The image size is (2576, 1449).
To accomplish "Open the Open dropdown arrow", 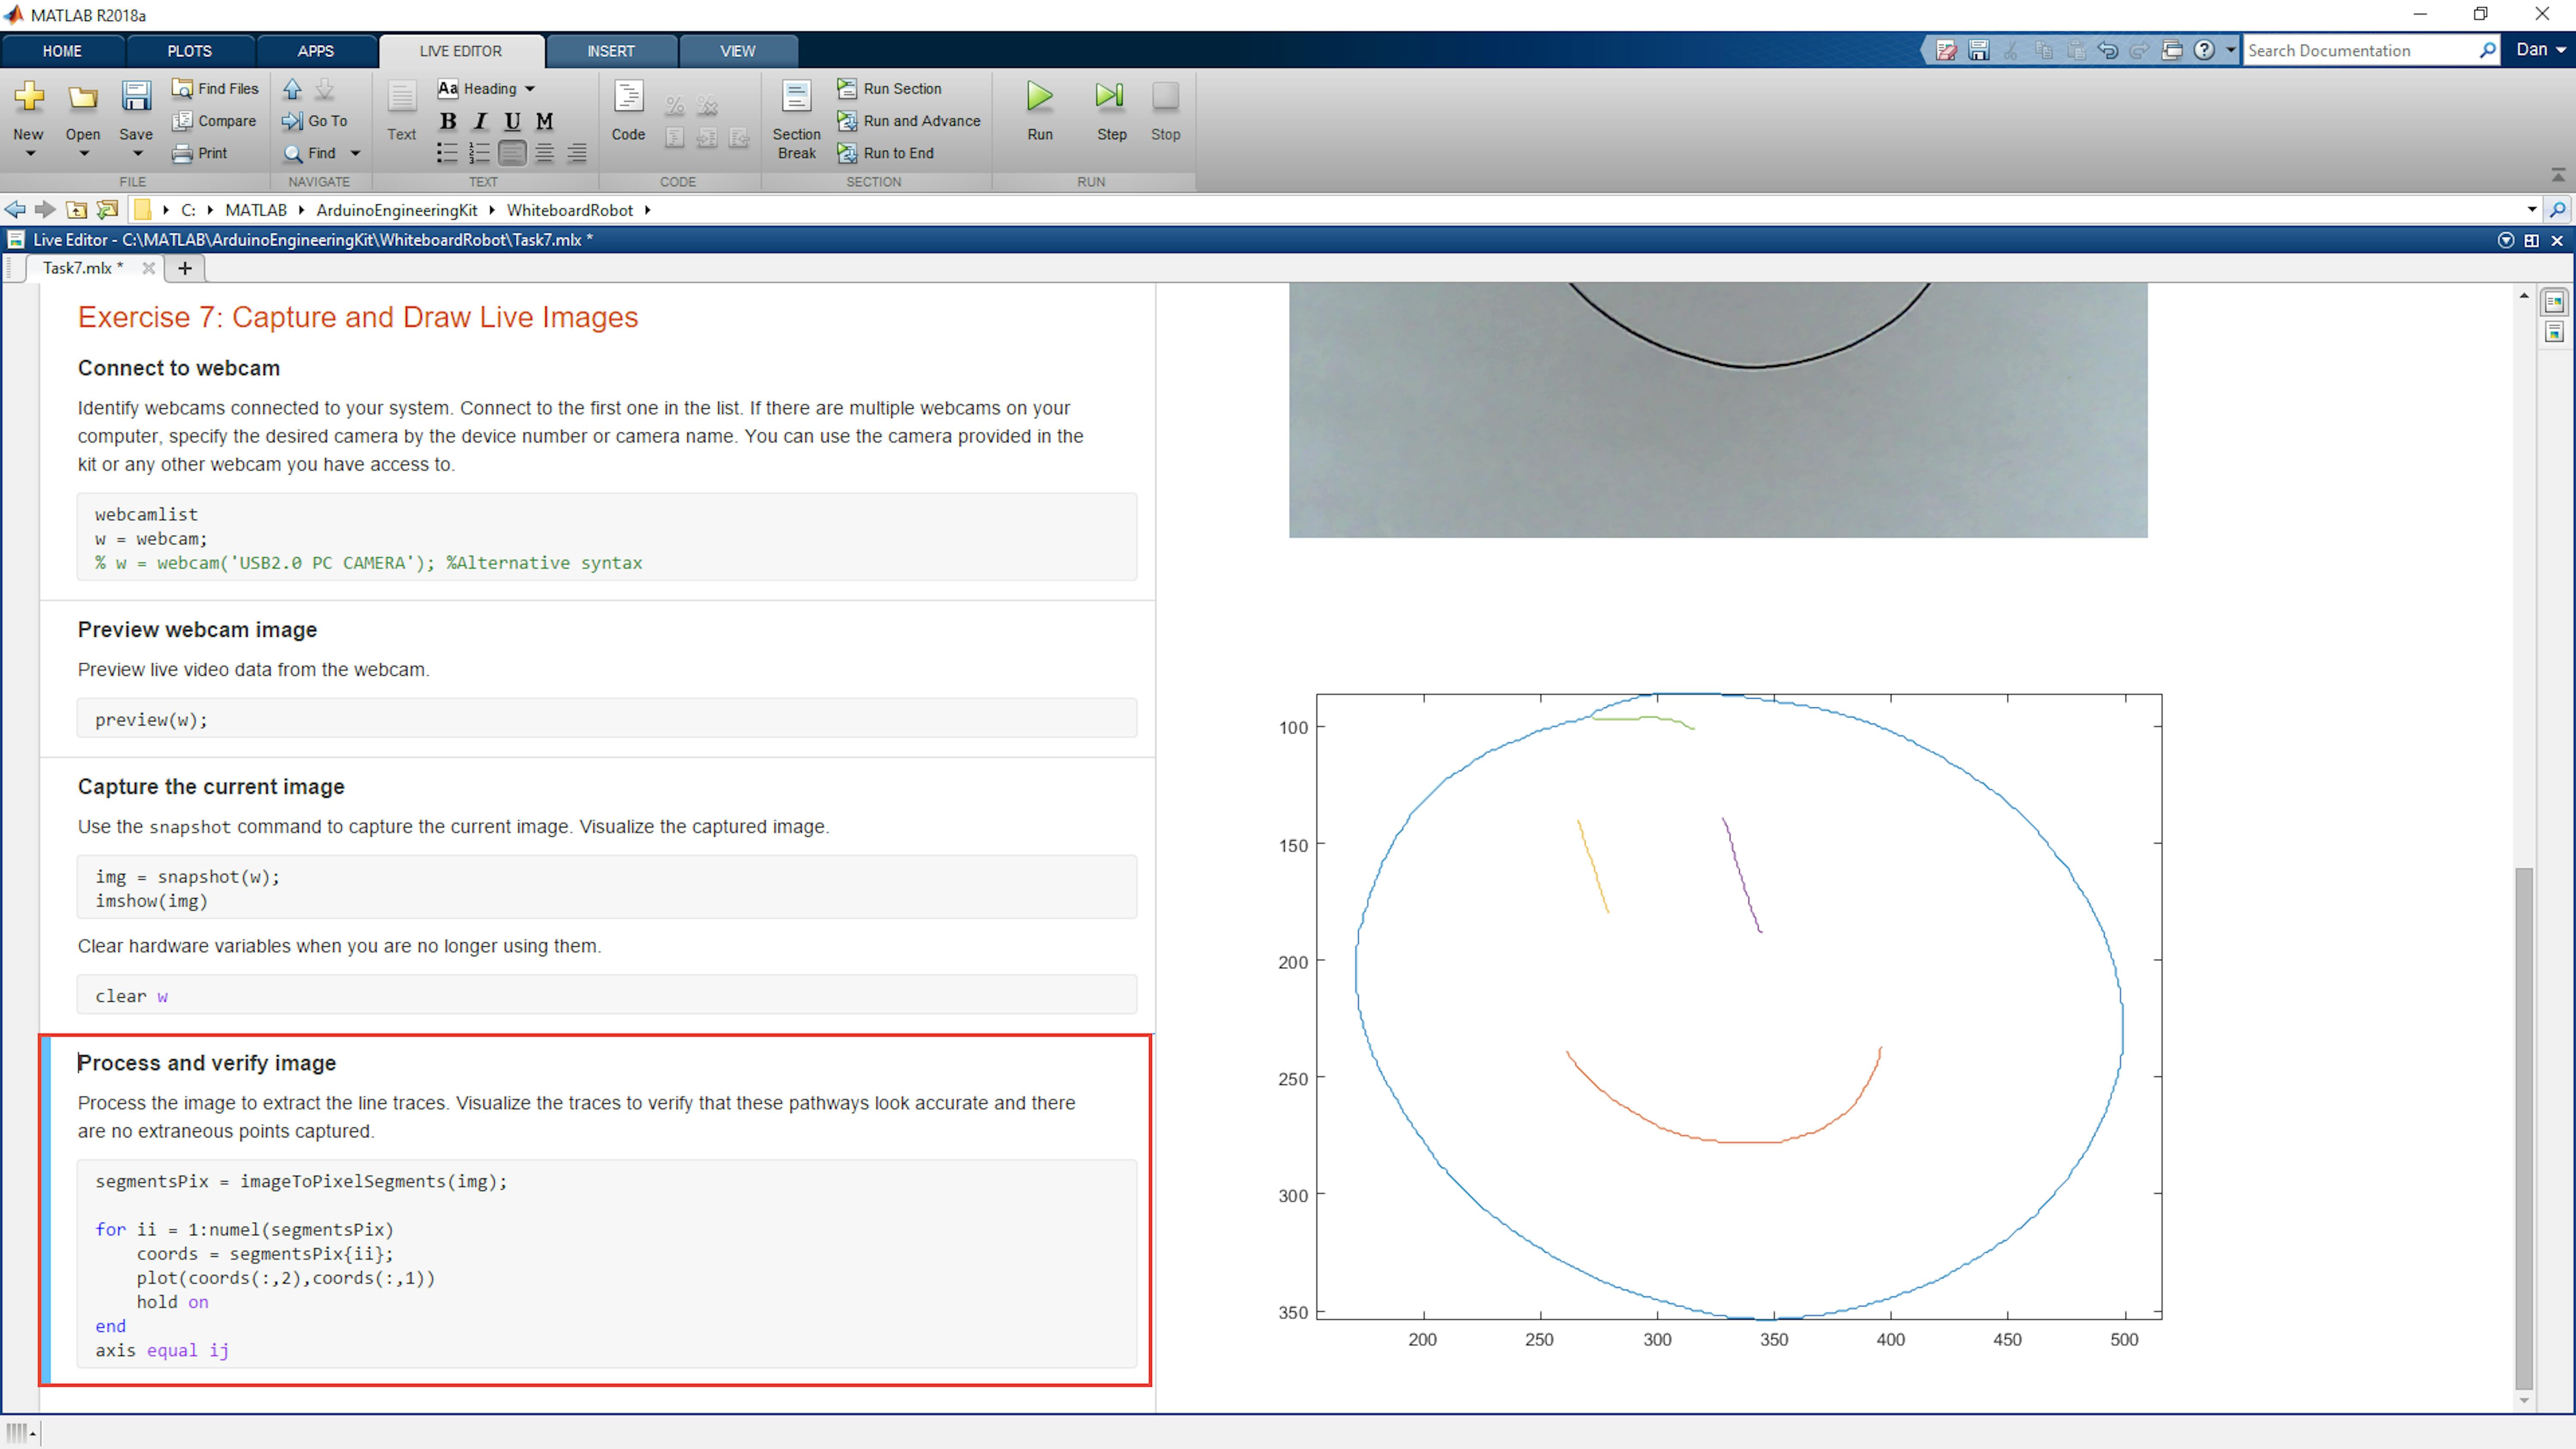I will [84, 154].
